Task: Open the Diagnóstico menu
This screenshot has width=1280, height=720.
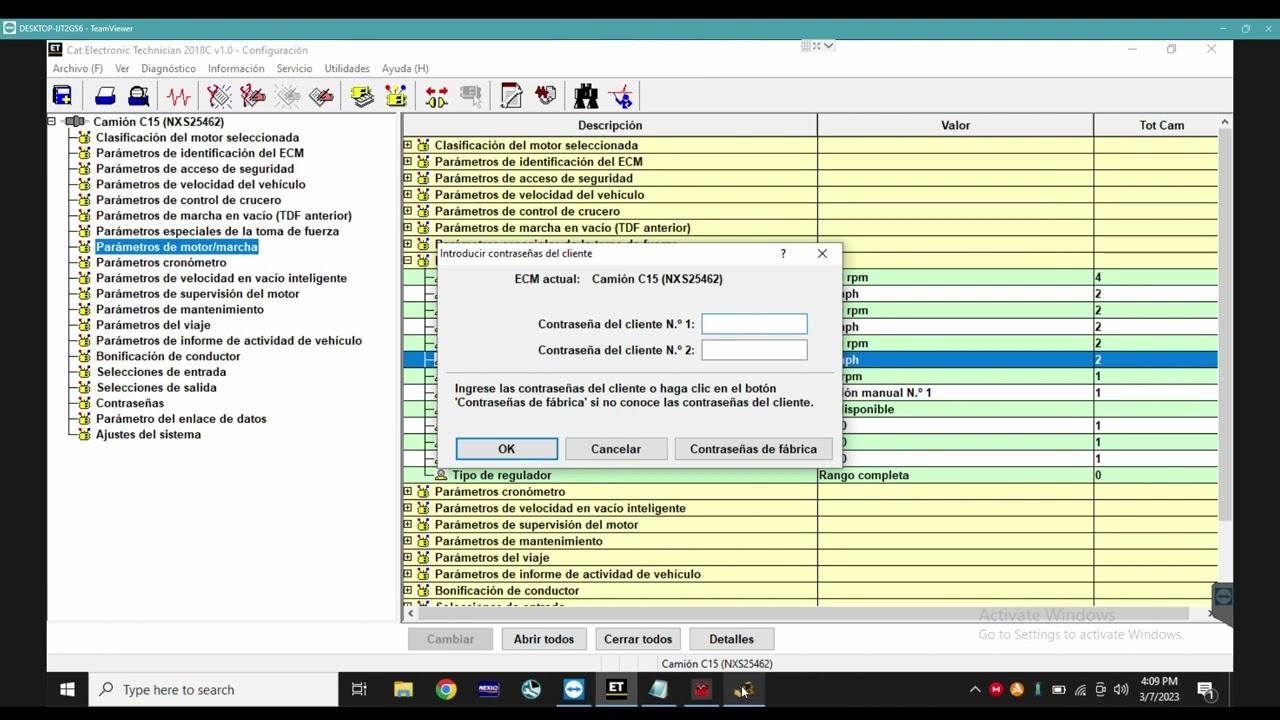Action: point(168,68)
